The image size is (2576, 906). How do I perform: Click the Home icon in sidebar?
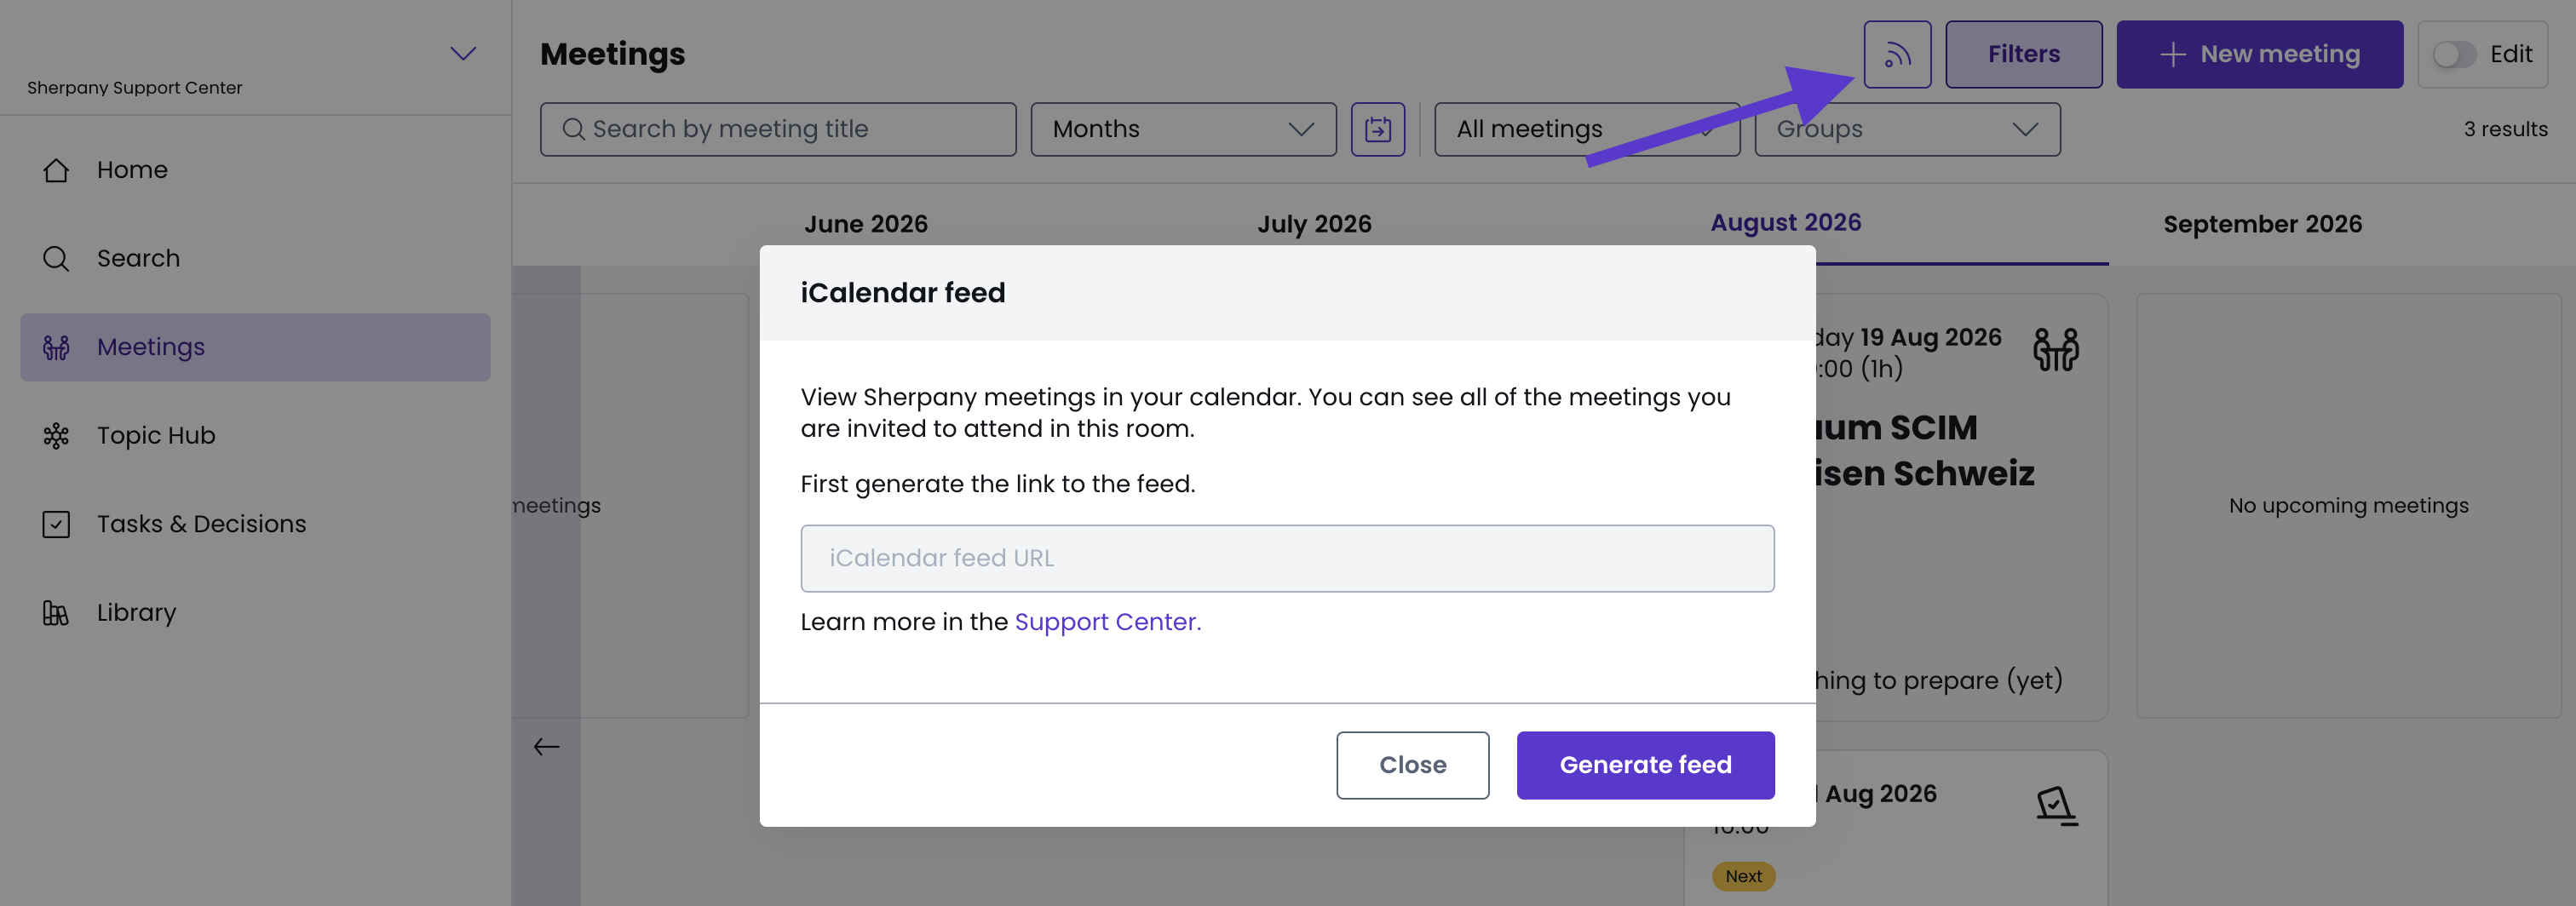[x=56, y=170]
